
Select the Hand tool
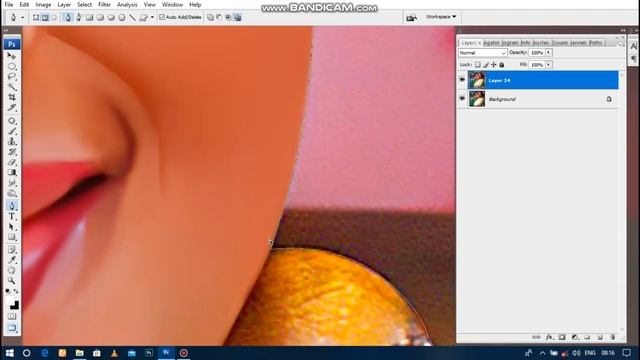pyautogui.click(x=12, y=270)
